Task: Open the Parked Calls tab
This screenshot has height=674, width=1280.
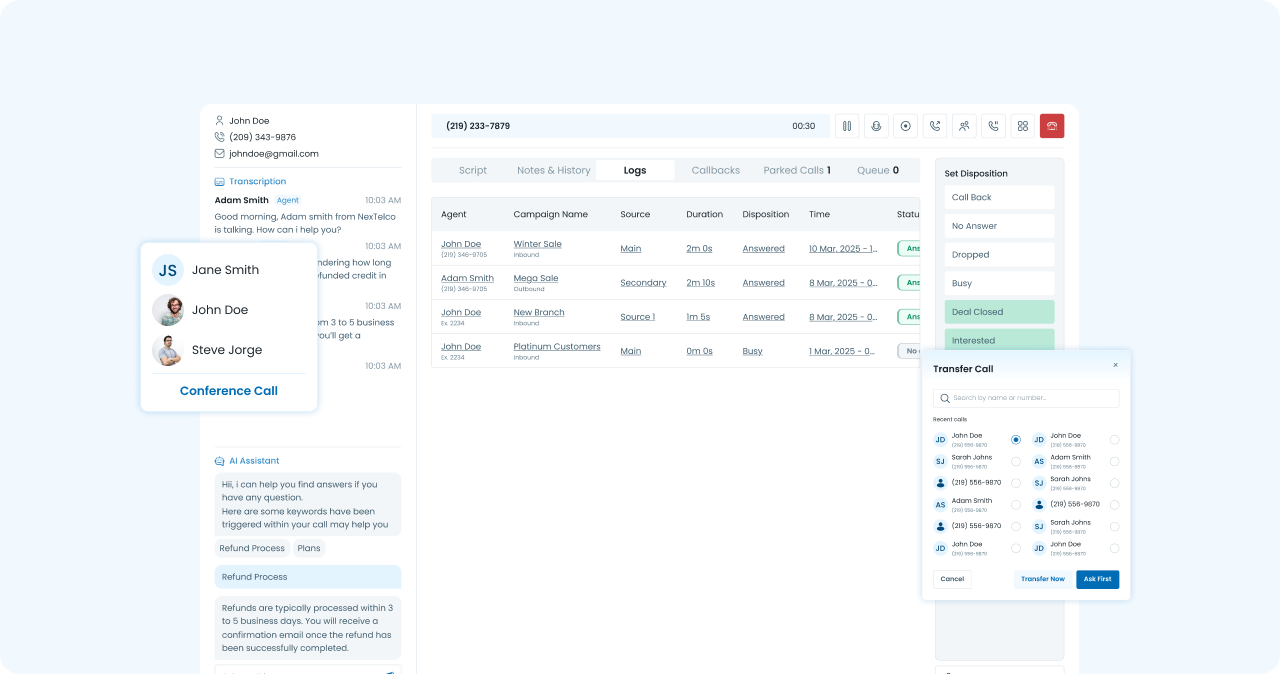Action: coord(796,171)
